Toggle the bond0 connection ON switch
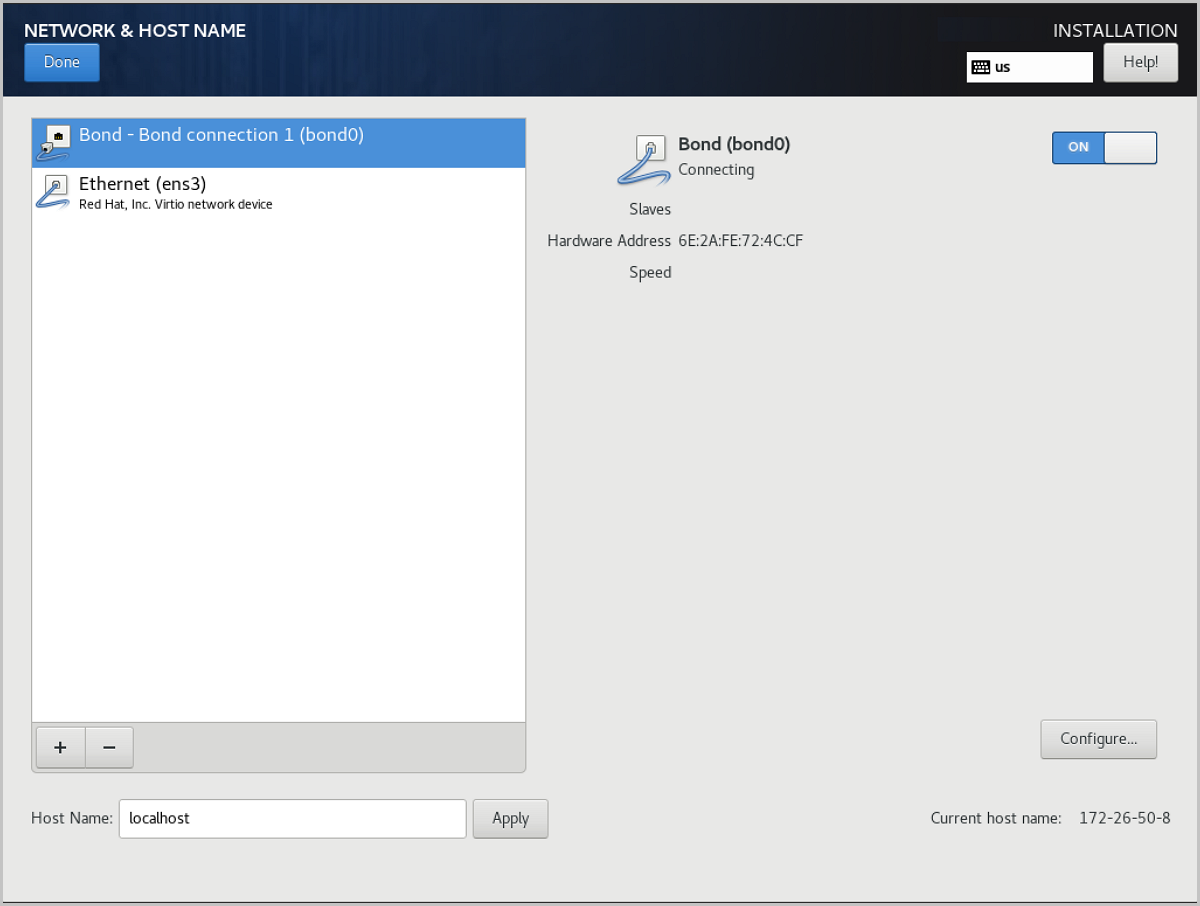 coord(1103,147)
